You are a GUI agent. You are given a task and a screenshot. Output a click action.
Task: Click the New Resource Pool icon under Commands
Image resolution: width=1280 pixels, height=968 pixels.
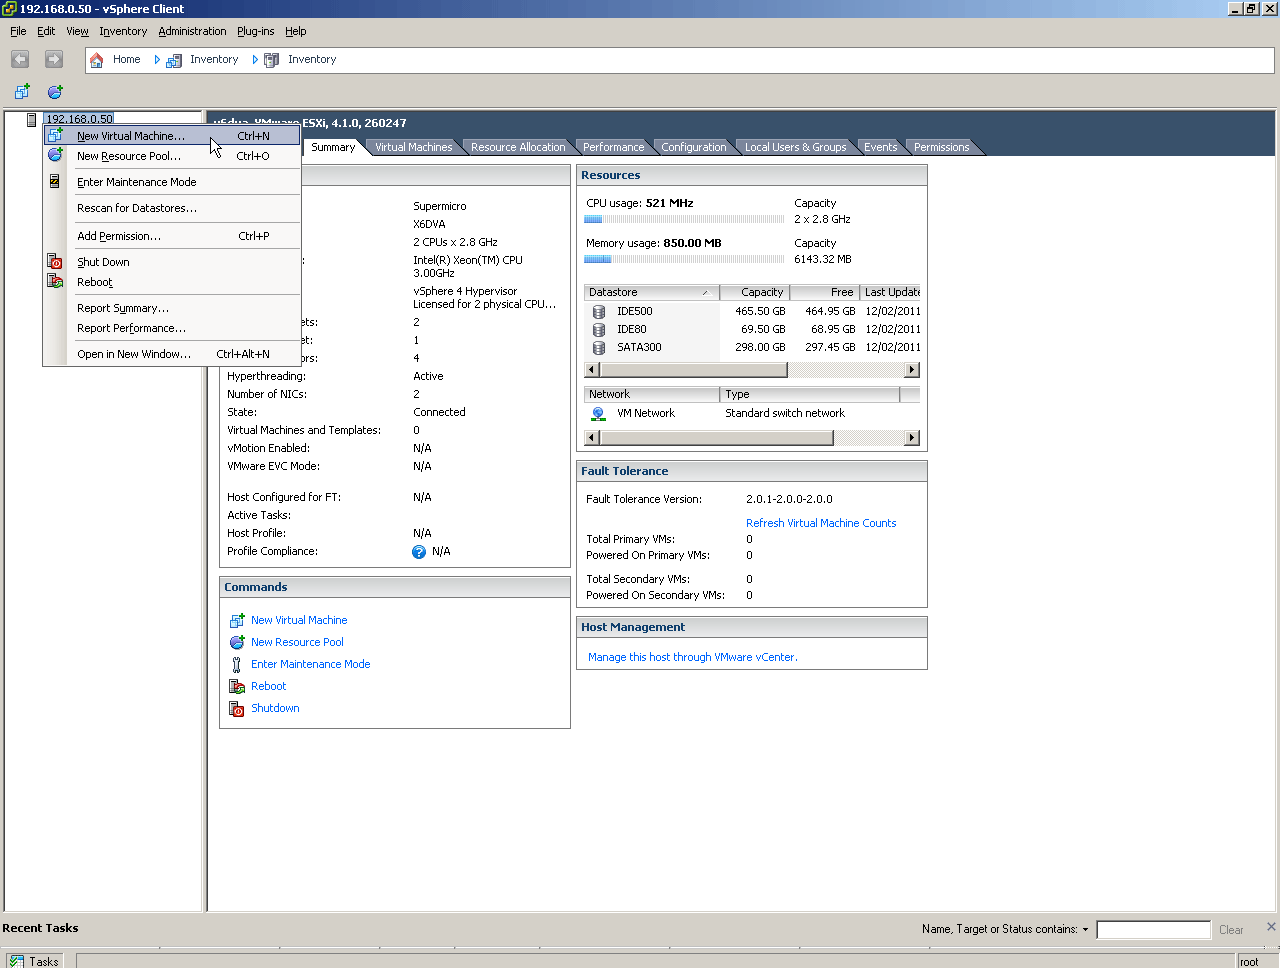point(237,643)
